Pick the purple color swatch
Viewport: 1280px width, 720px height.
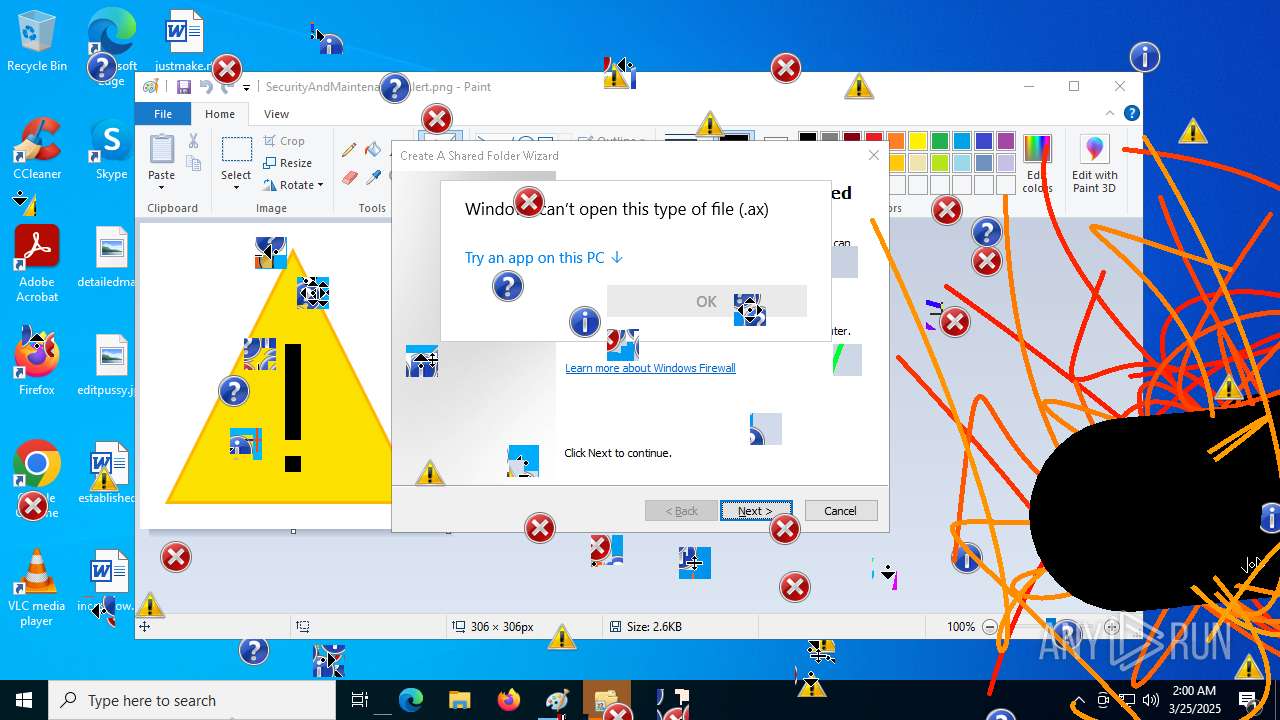[x=1005, y=141]
